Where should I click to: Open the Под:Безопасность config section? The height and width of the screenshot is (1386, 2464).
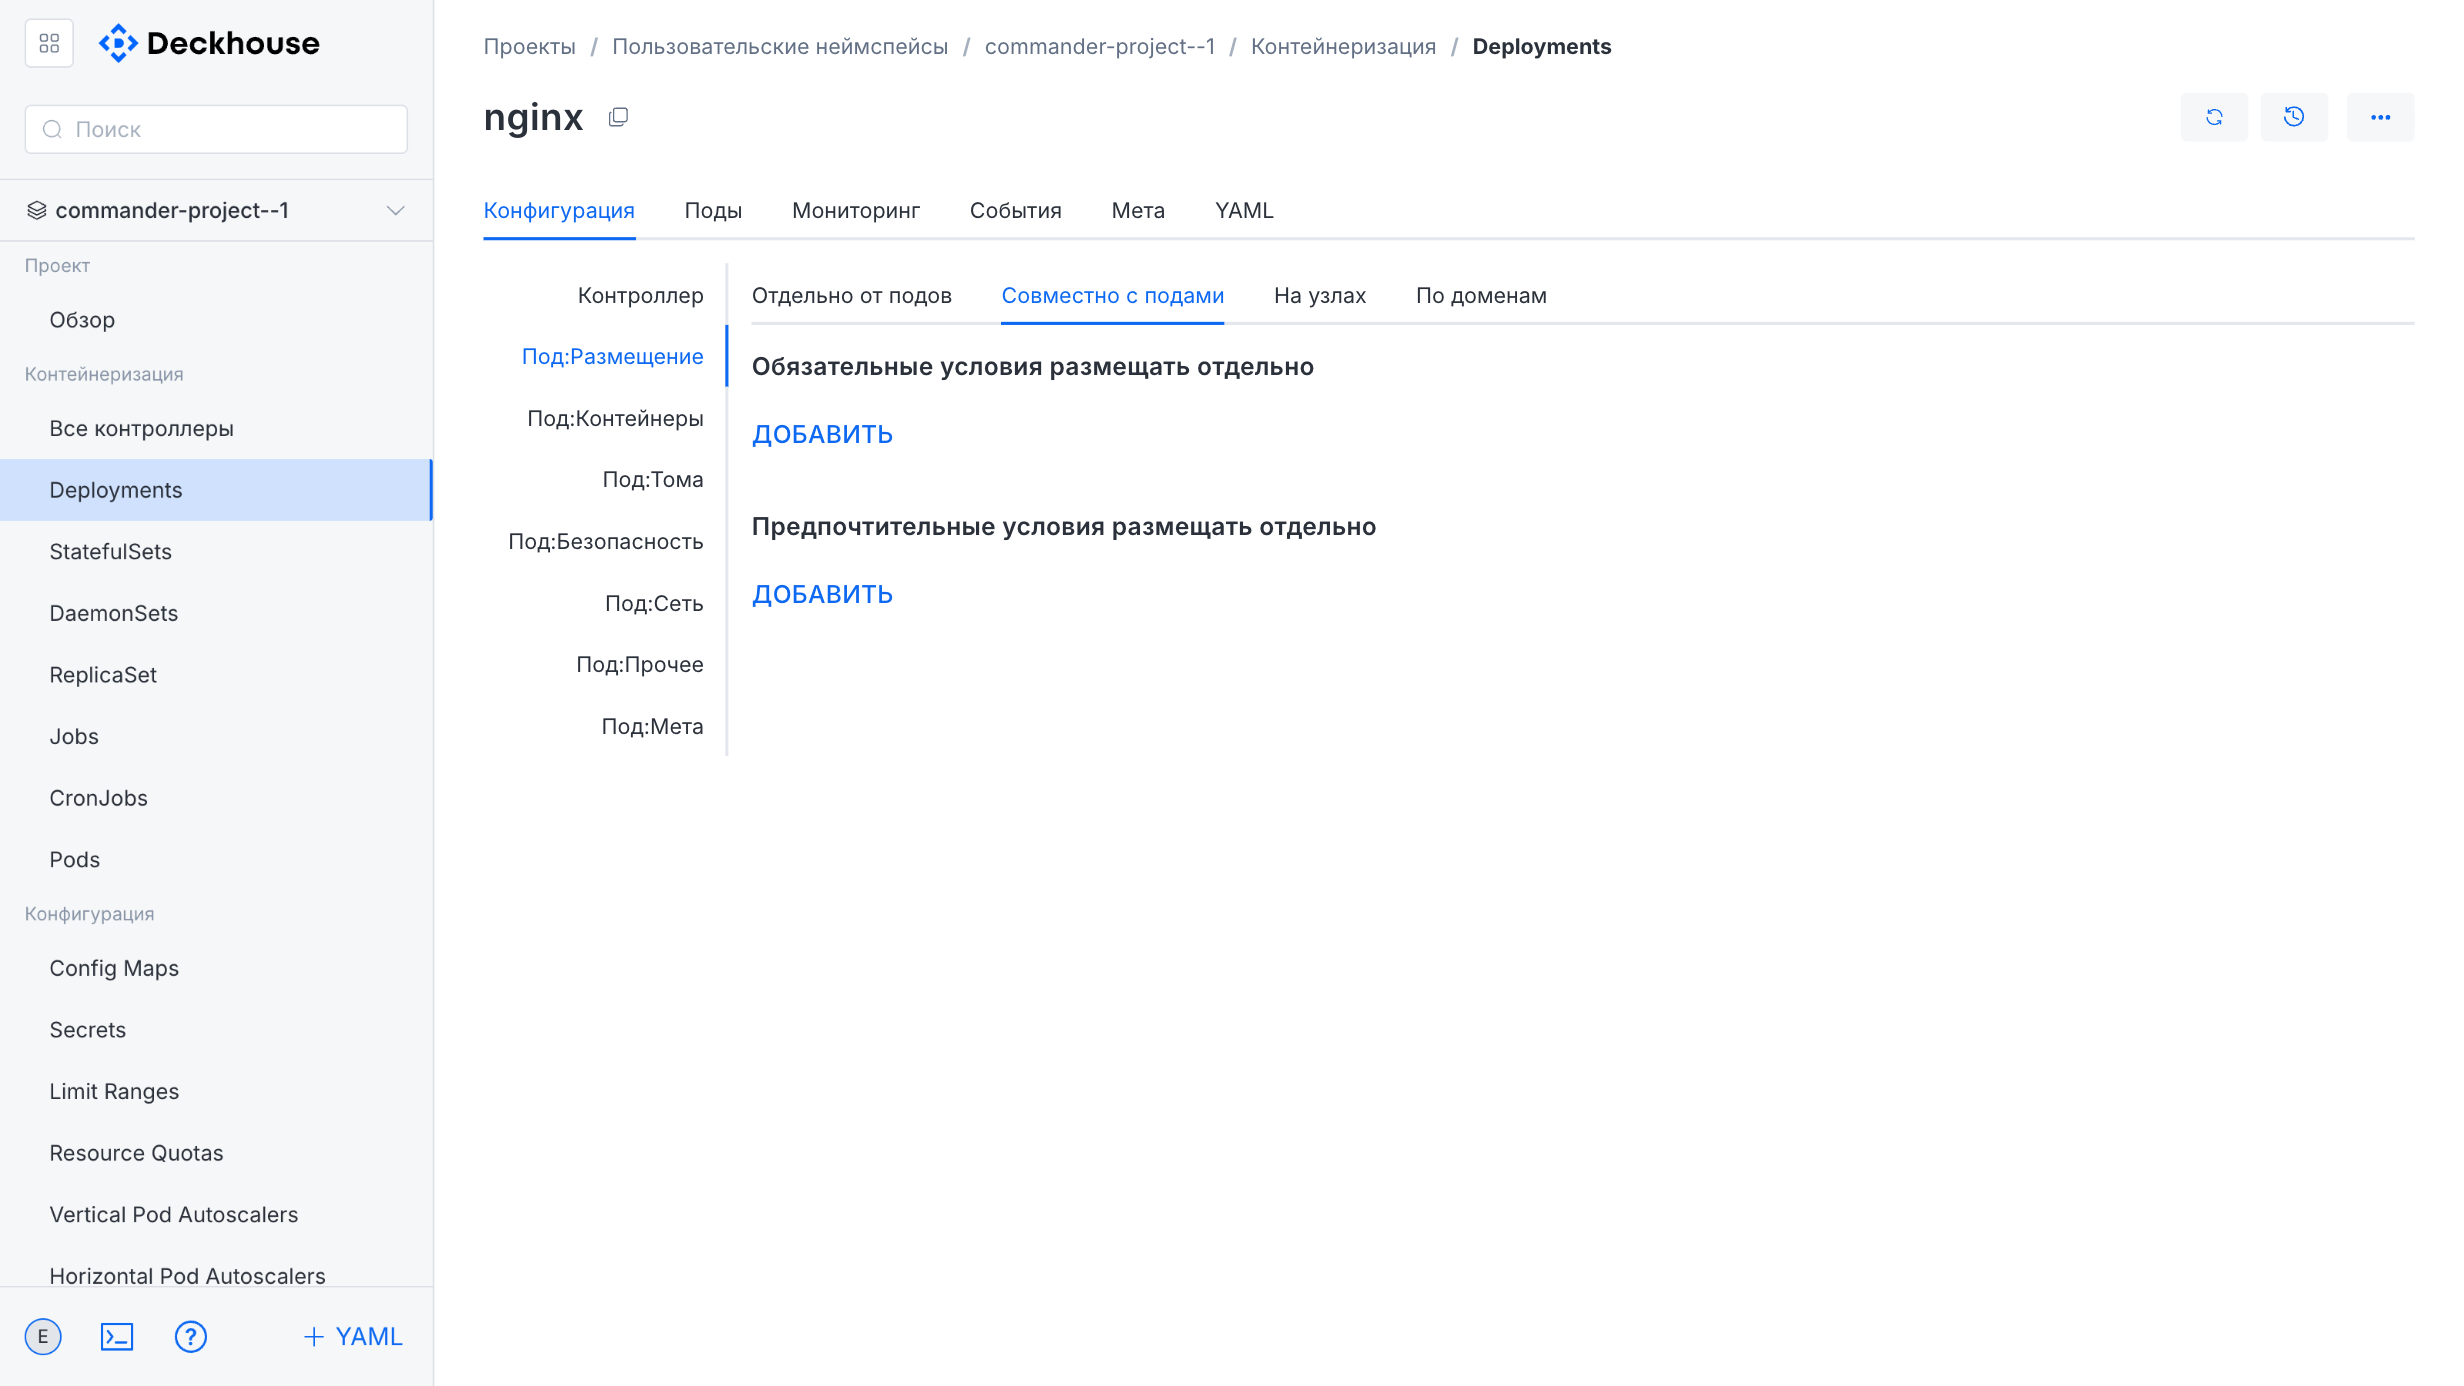[x=605, y=541]
